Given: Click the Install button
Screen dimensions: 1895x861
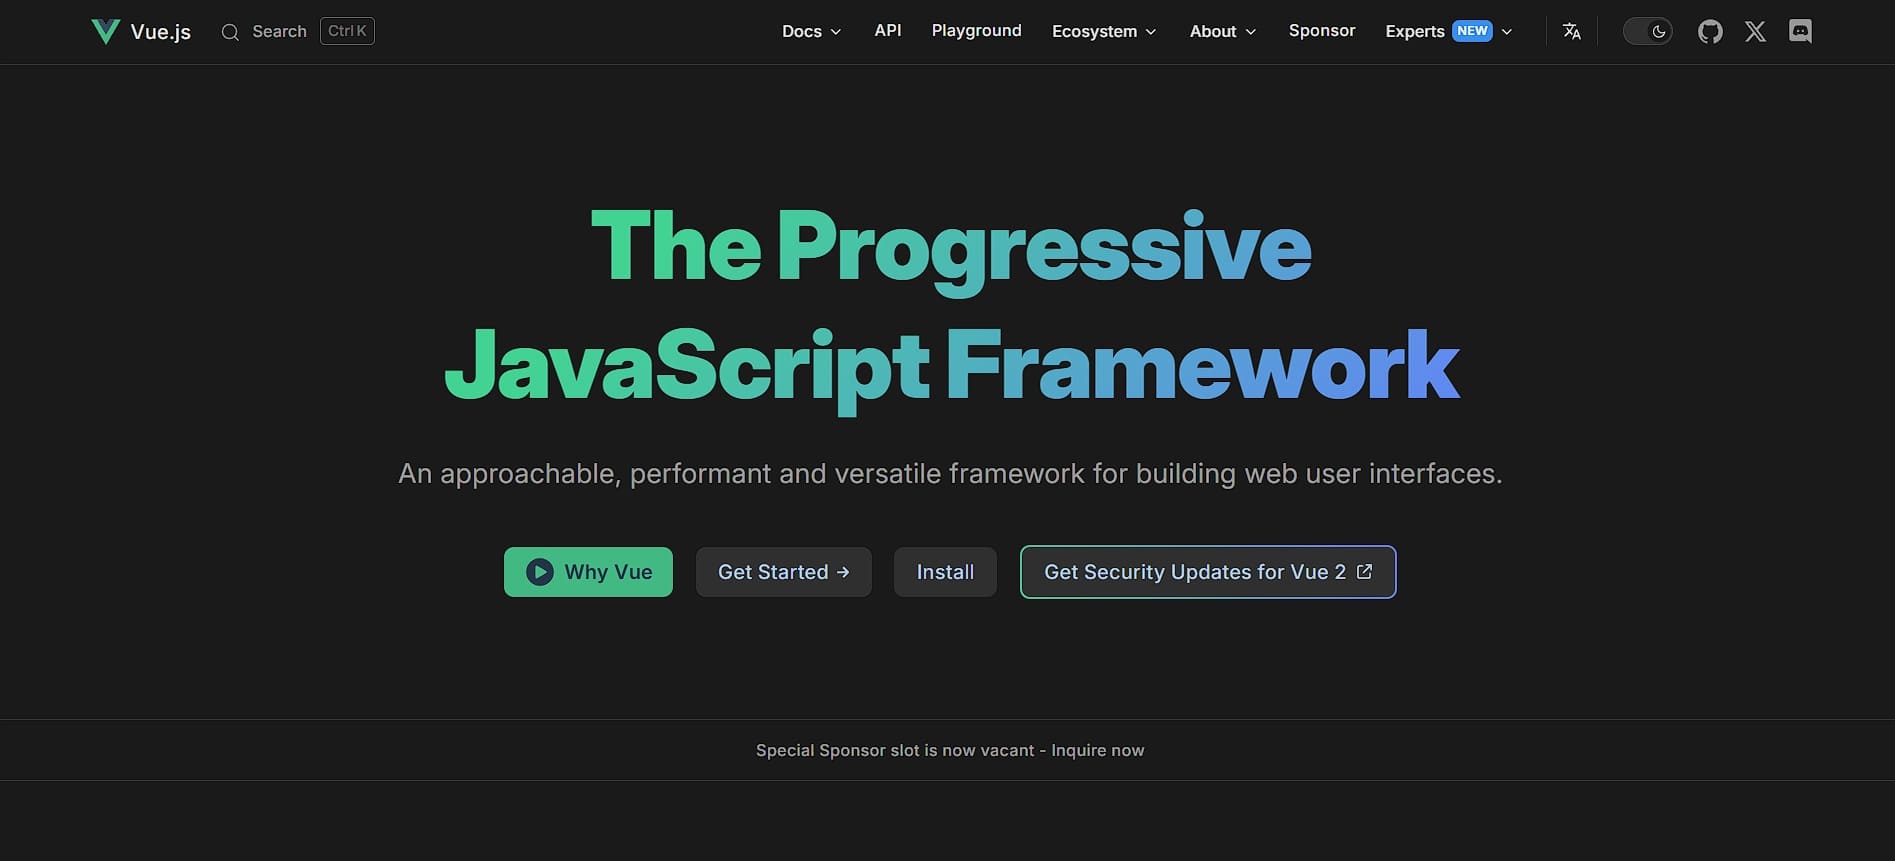Looking at the screenshot, I should pyautogui.click(x=945, y=572).
